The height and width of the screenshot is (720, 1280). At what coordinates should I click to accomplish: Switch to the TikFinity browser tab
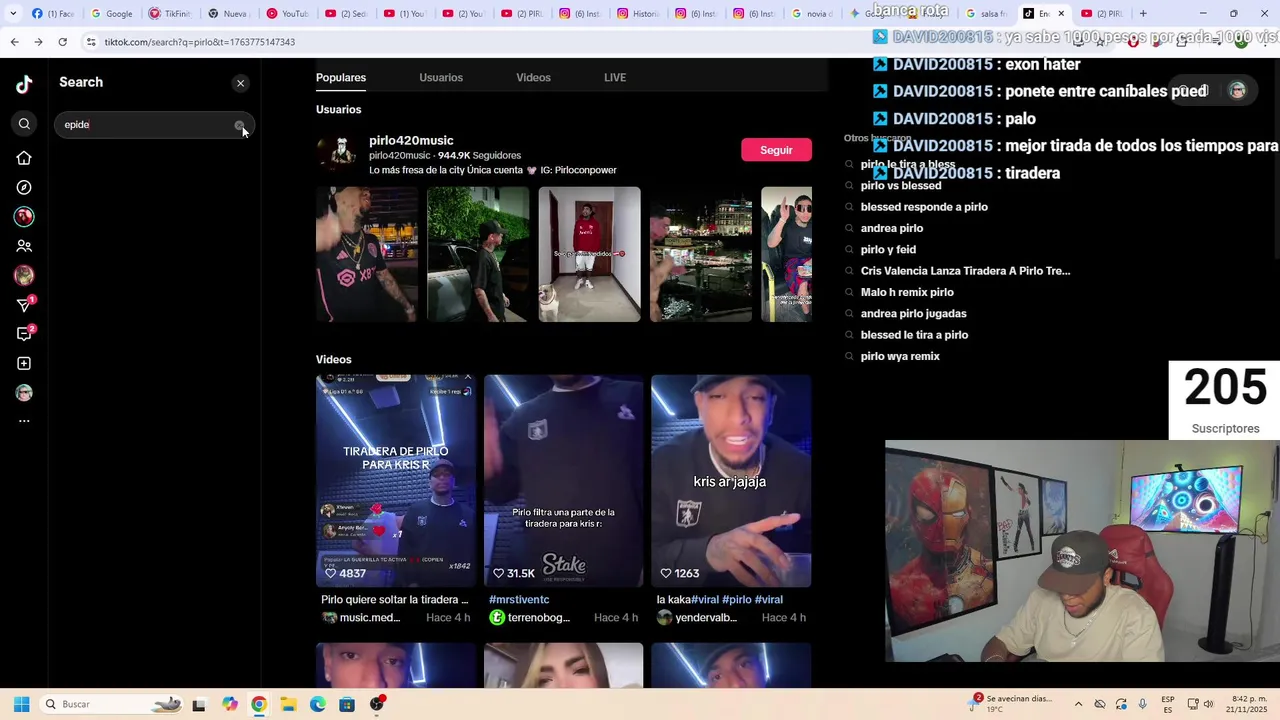click(x=170, y=13)
